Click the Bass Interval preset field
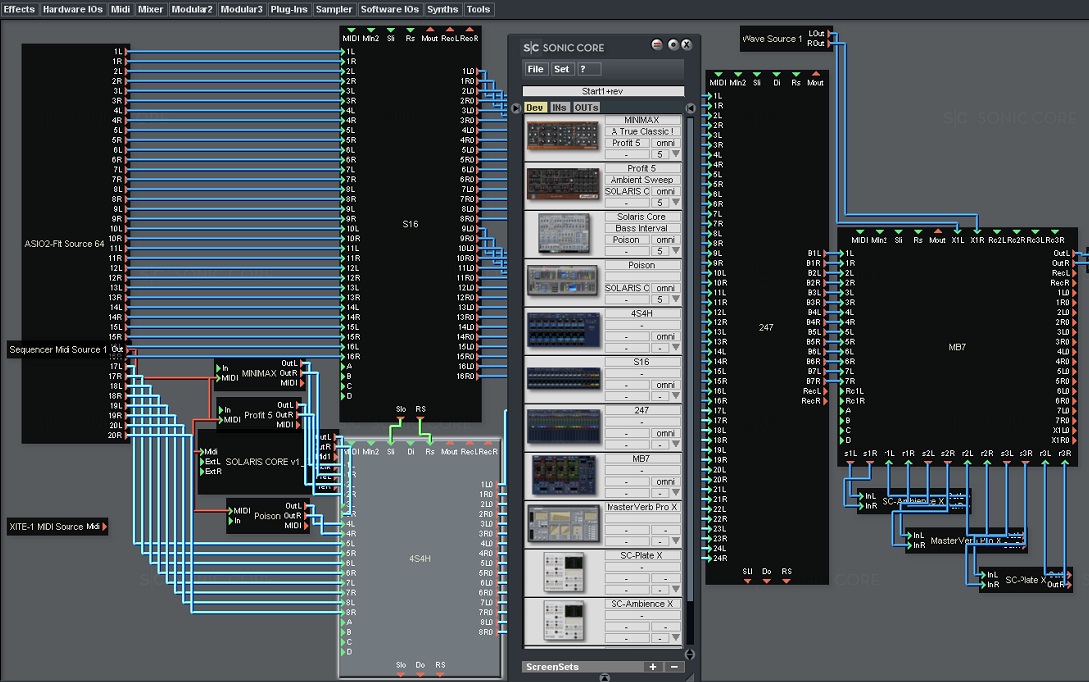The height and width of the screenshot is (682, 1089). pos(642,228)
